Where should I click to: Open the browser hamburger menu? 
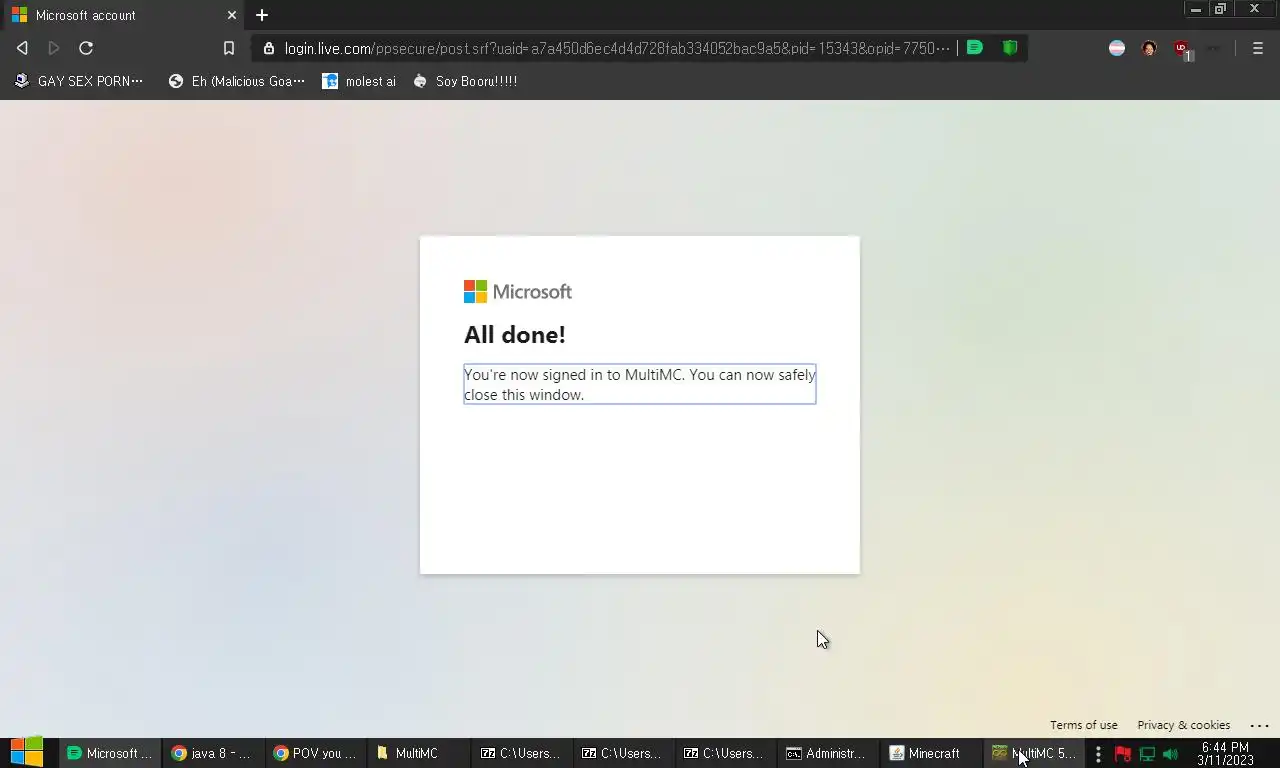pos(1258,48)
